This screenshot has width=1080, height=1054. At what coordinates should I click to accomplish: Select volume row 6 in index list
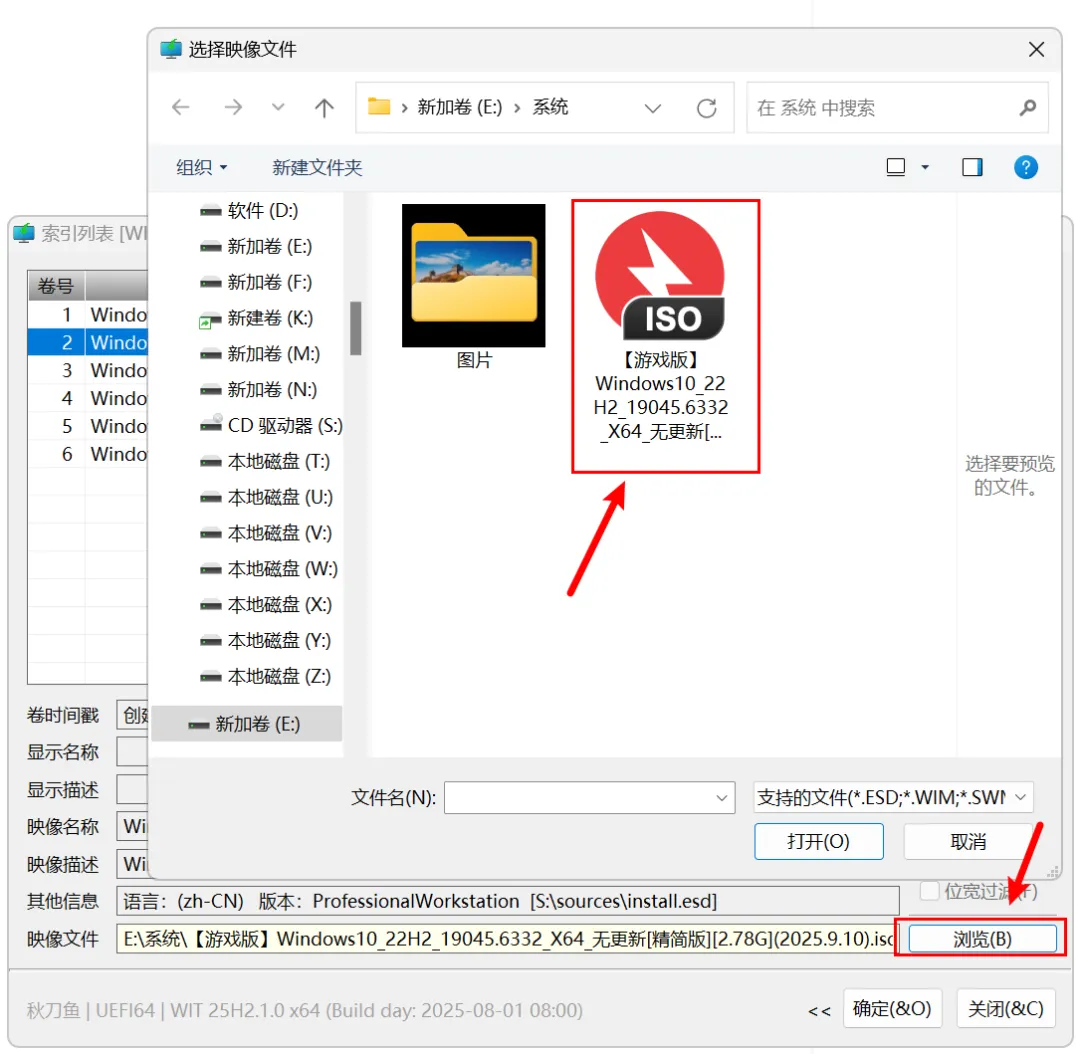(x=88, y=454)
